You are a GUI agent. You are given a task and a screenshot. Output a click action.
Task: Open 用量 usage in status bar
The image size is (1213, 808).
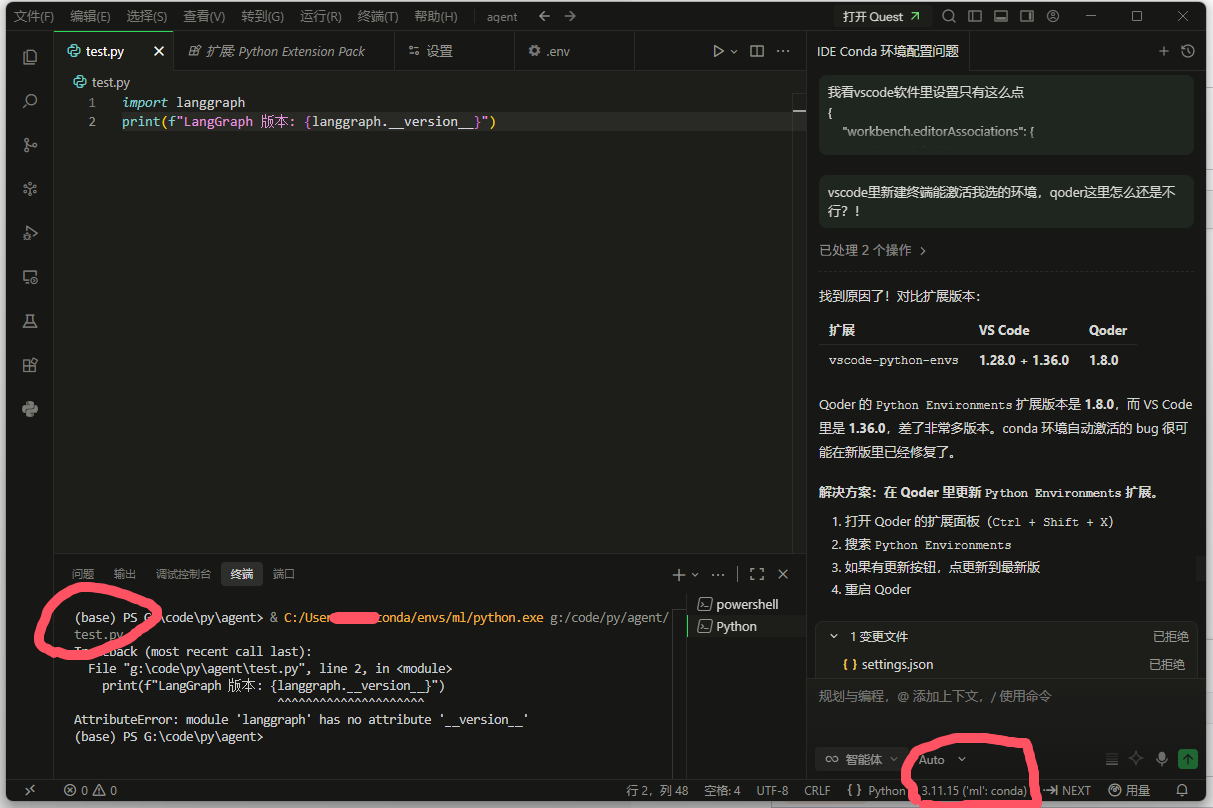(1129, 790)
